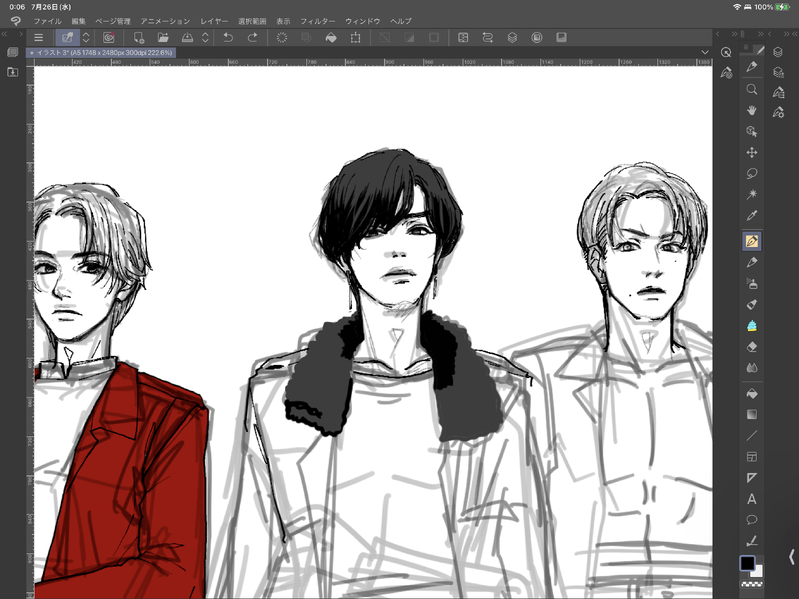This screenshot has height=599, width=799.
Task: Open the 編集 menu
Action: point(78,21)
